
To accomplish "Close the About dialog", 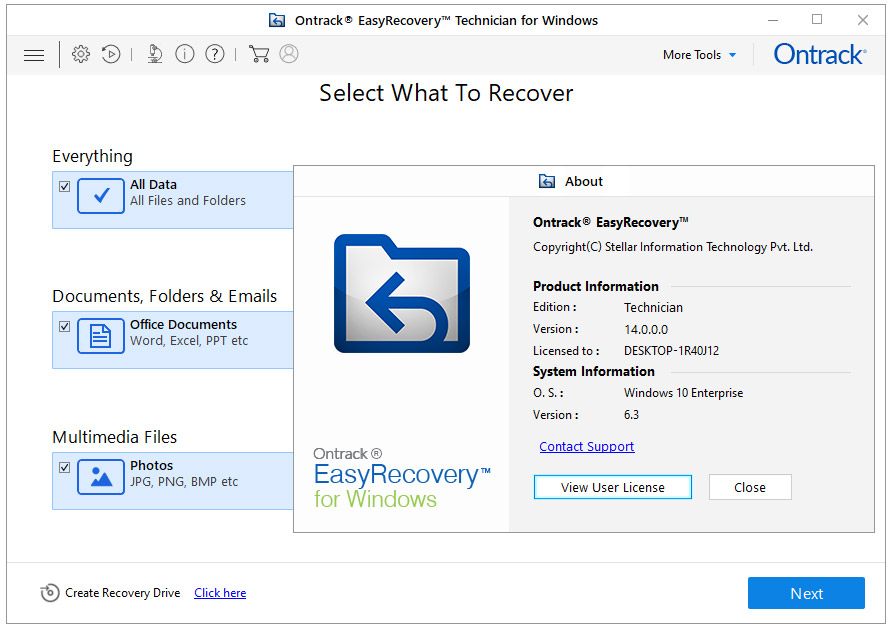I will pos(750,487).
